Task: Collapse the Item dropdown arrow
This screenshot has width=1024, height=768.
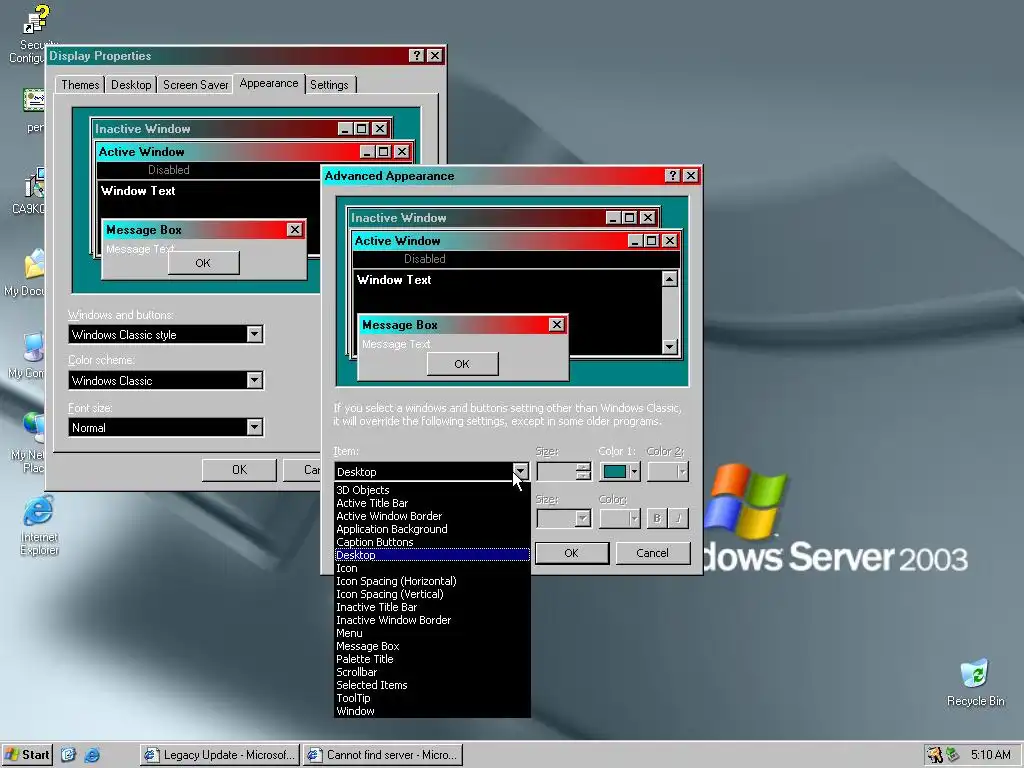Action: pyautogui.click(x=520, y=471)
